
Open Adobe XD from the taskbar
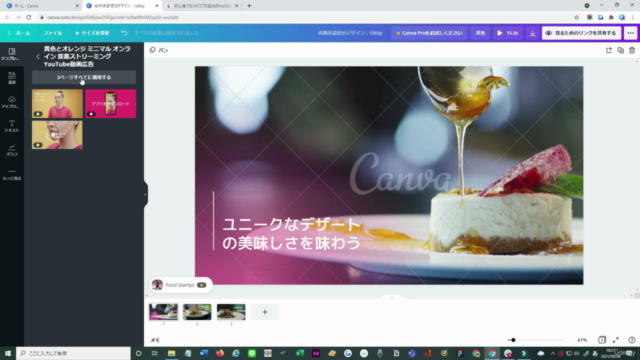[x=316, y=353]
